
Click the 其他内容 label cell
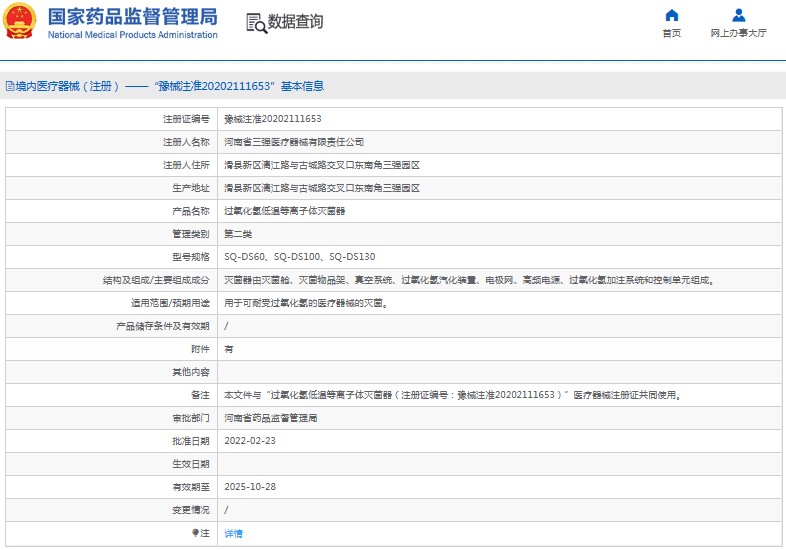click(x=111, y=372)
